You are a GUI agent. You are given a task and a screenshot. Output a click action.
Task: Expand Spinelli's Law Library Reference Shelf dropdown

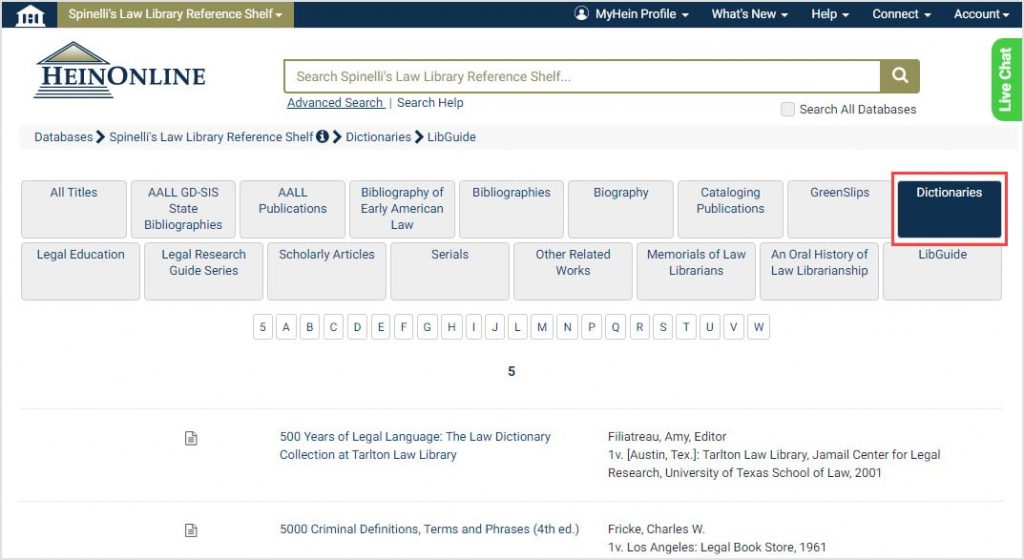click(175, 14)
